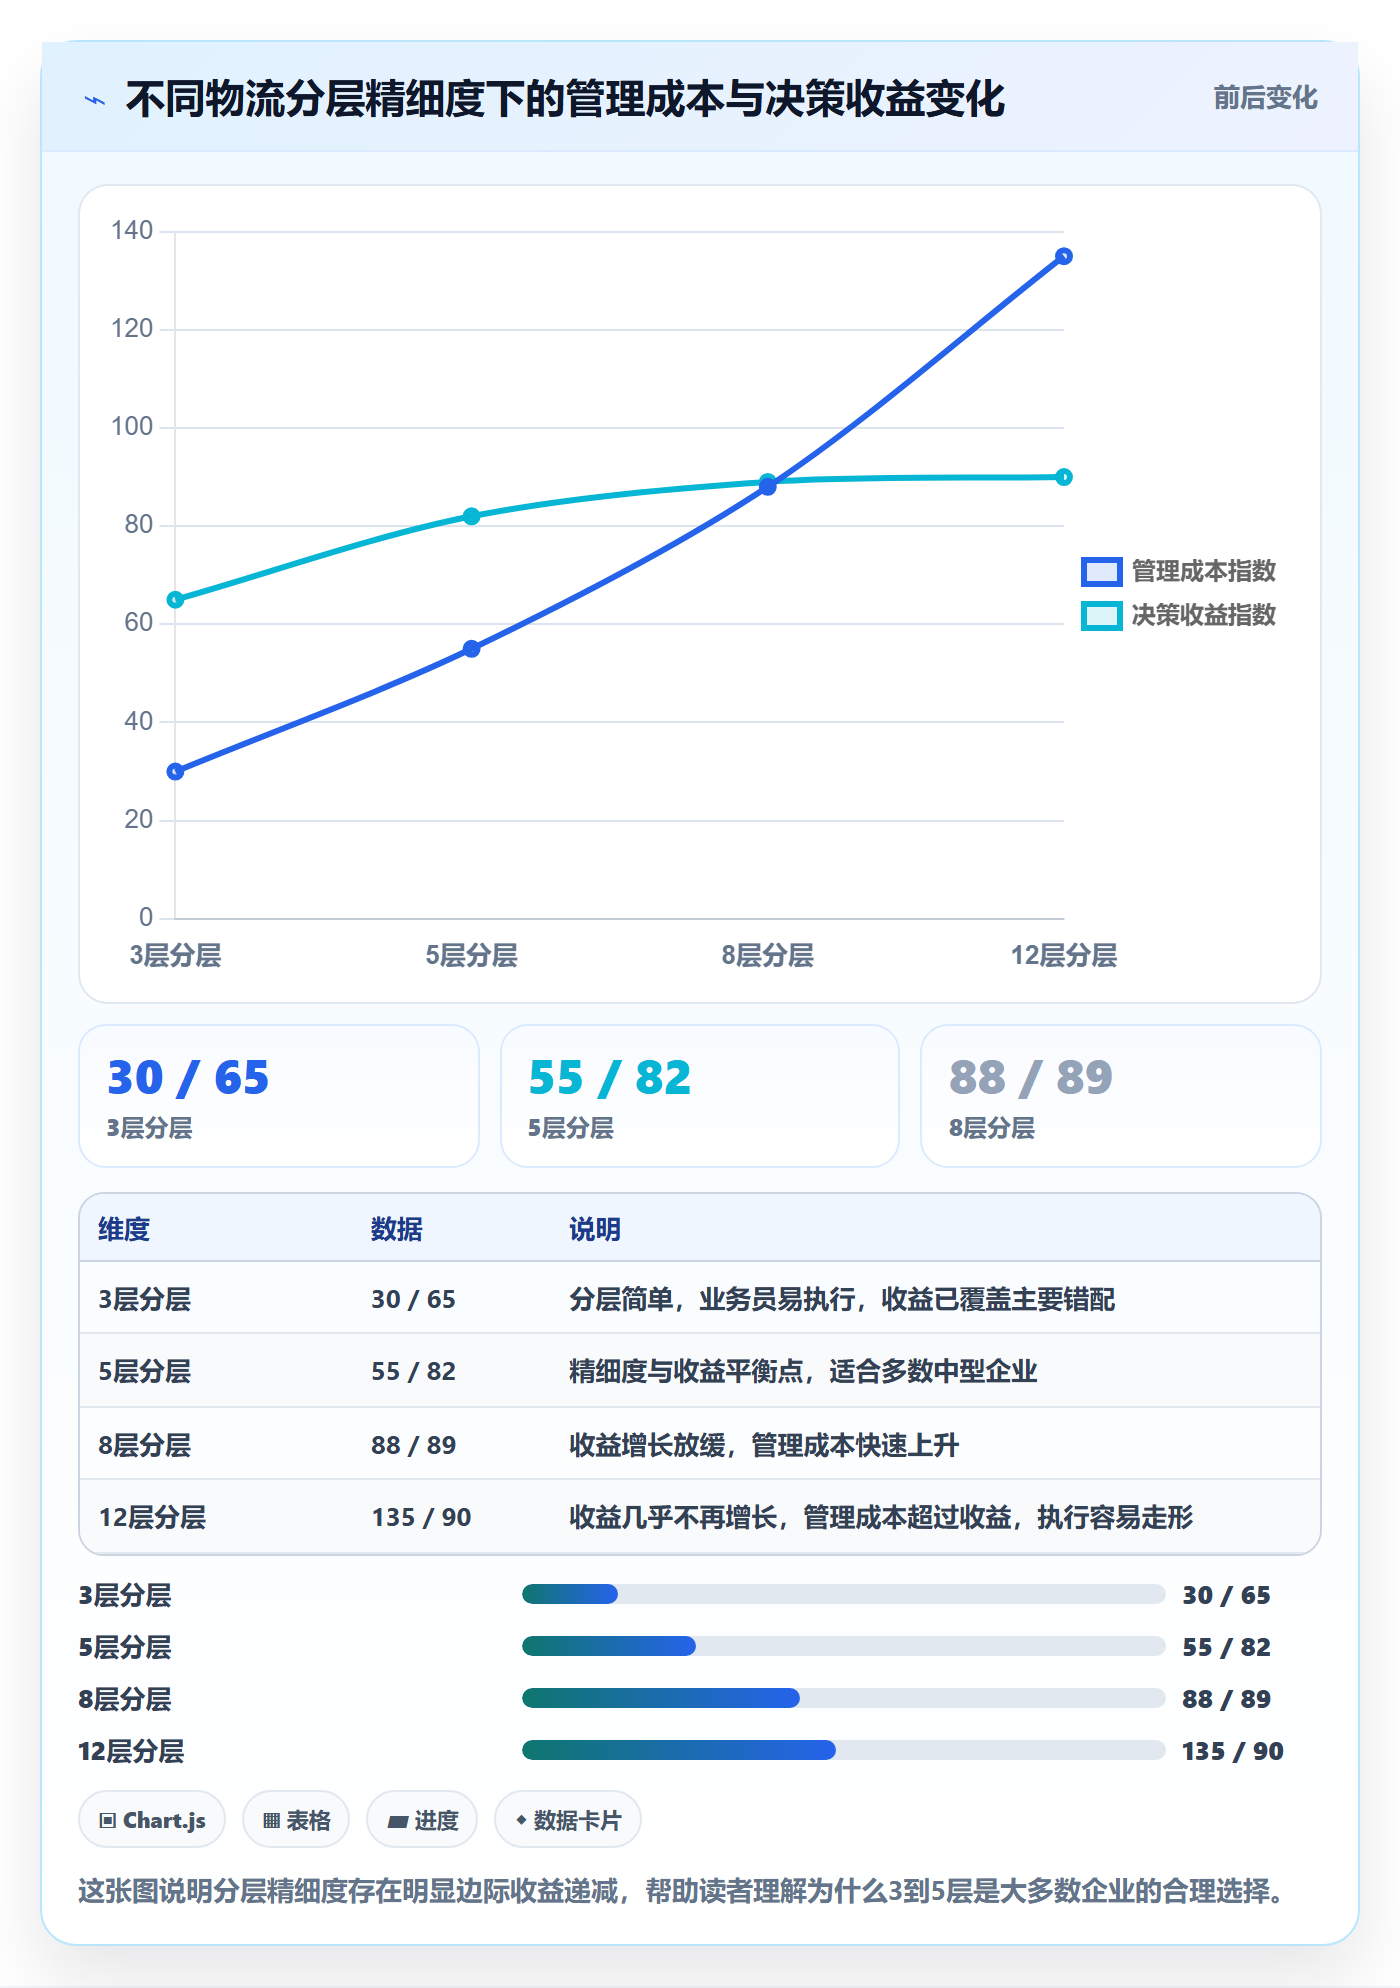Screen dimensions: 1400x1988
Task: Click the 收益增长放缓 description cell
Action: pos(764,1445)
